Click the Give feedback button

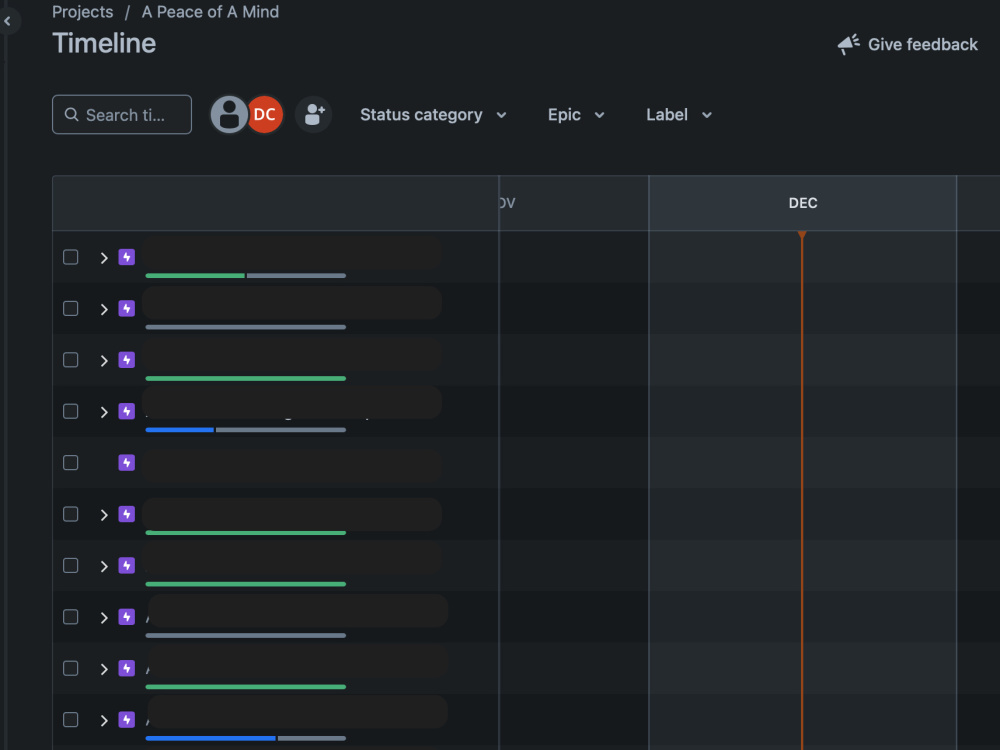pyautogui.click(x=907, y=45)
